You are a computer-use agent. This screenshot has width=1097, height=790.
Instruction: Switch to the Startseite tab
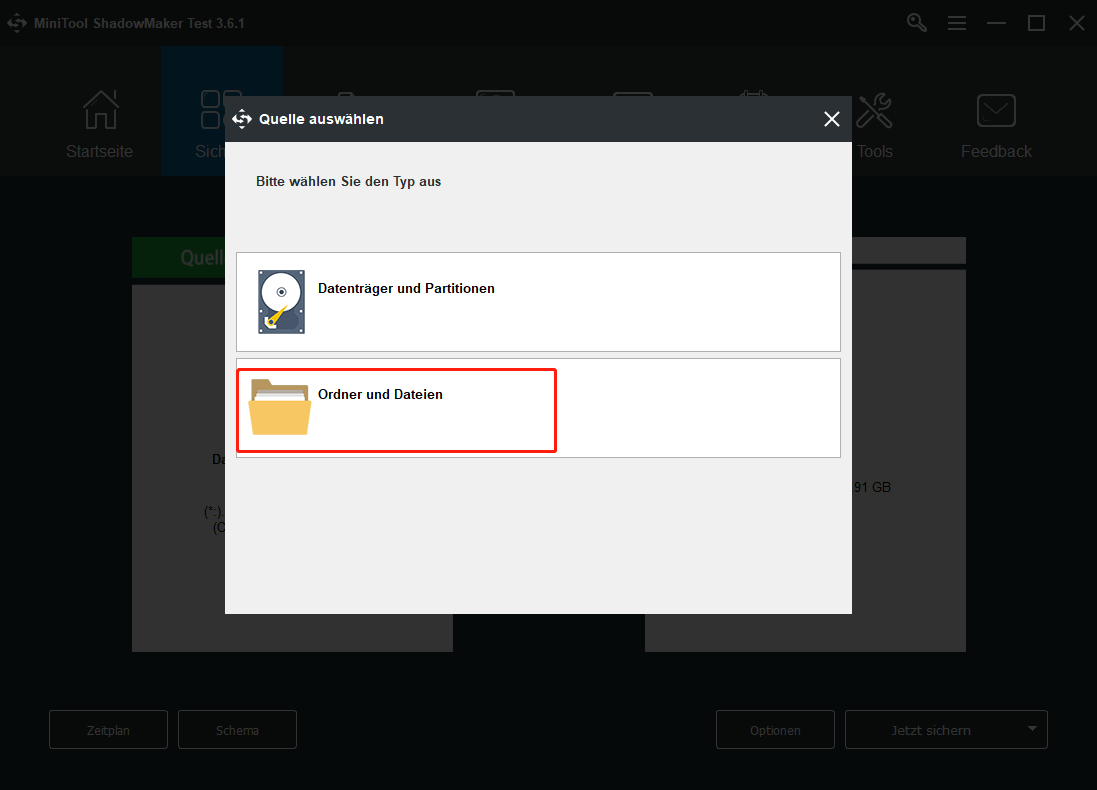pyautogui.click(x=99, y=125)
